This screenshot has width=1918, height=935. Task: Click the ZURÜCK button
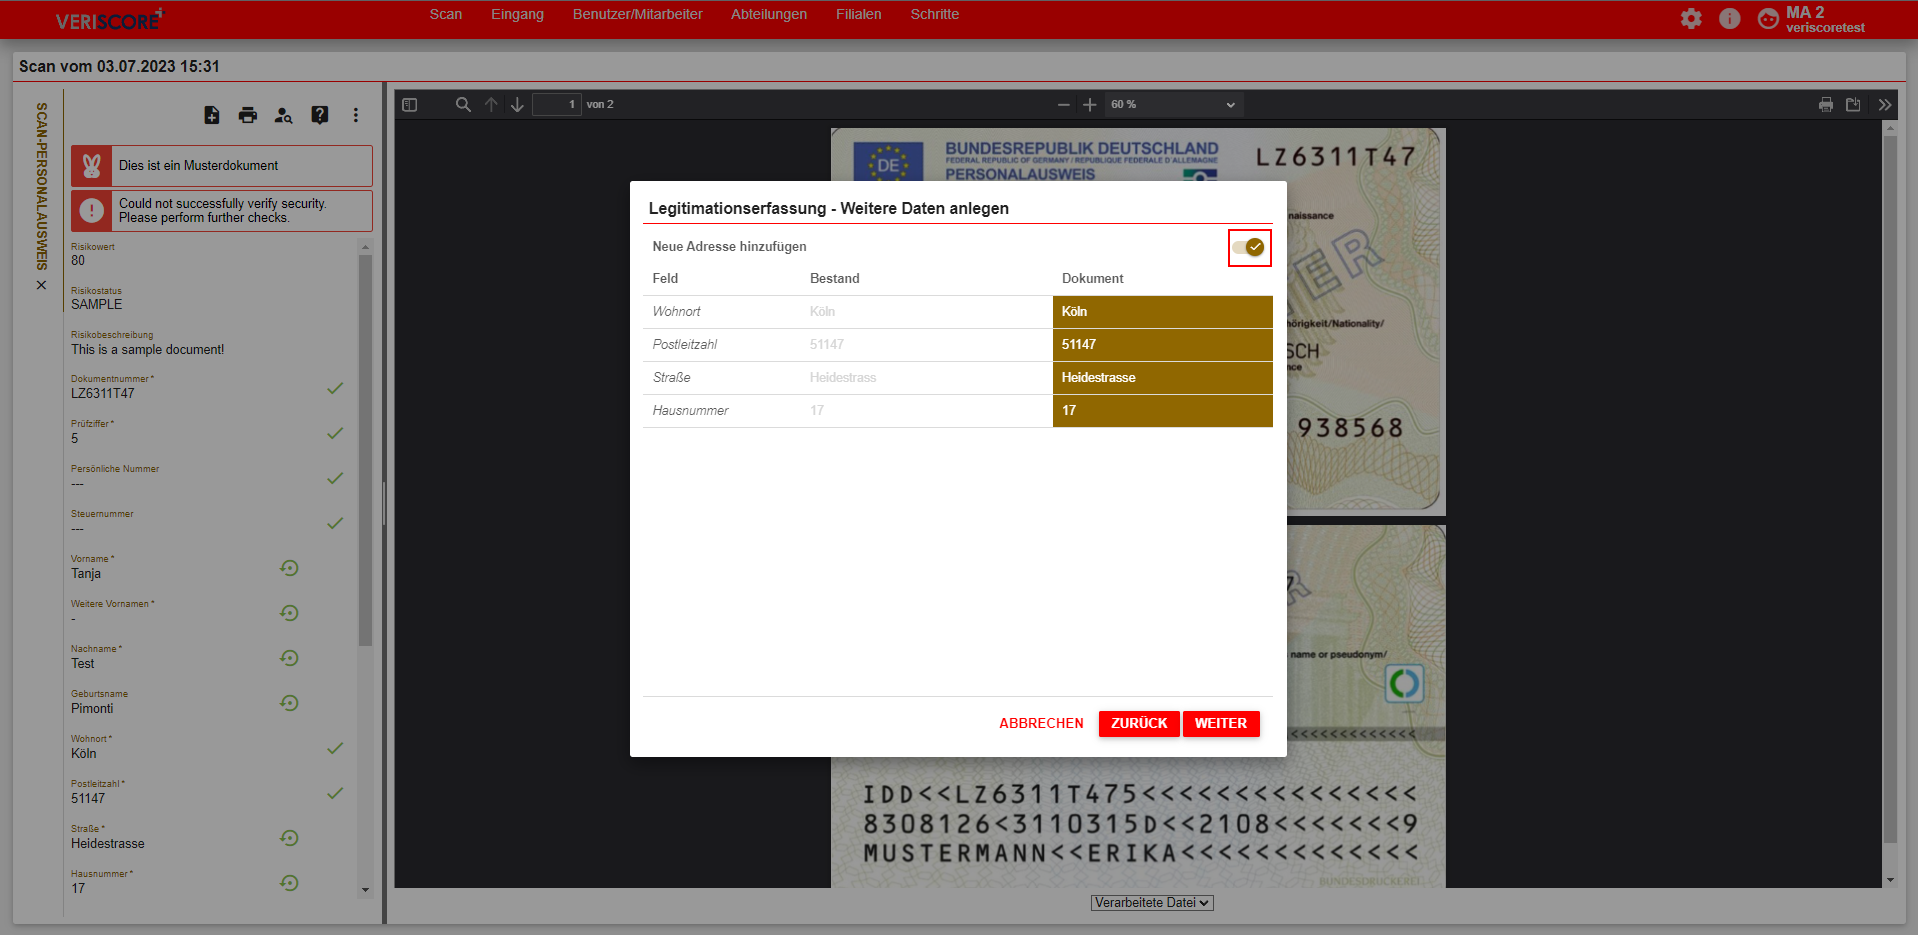[x=1139, y=723]
